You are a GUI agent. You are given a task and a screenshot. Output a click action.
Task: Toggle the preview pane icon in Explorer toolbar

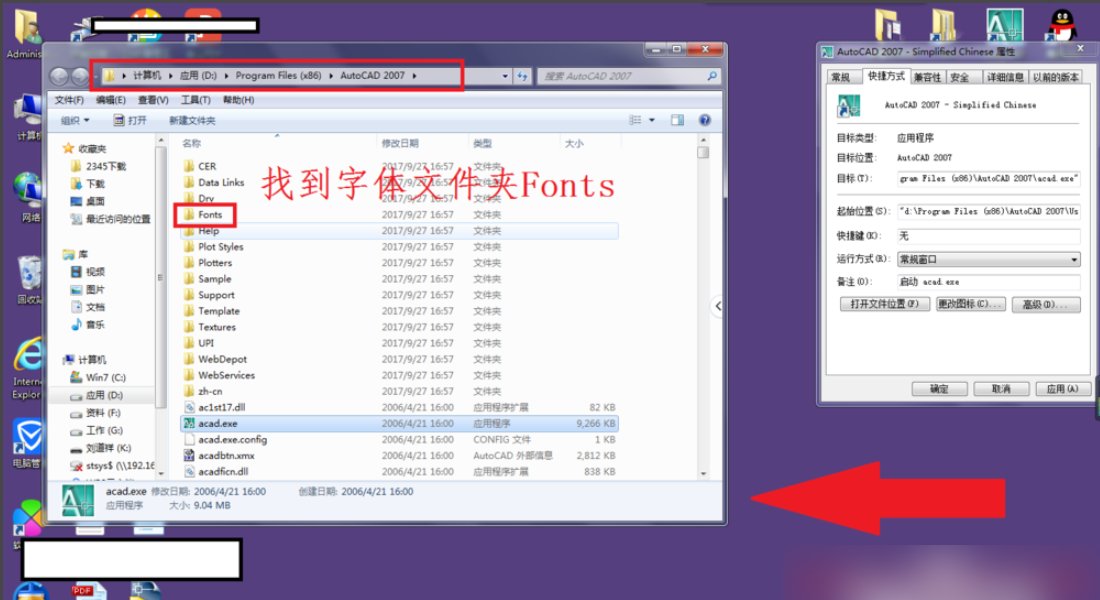coord(676,119)
